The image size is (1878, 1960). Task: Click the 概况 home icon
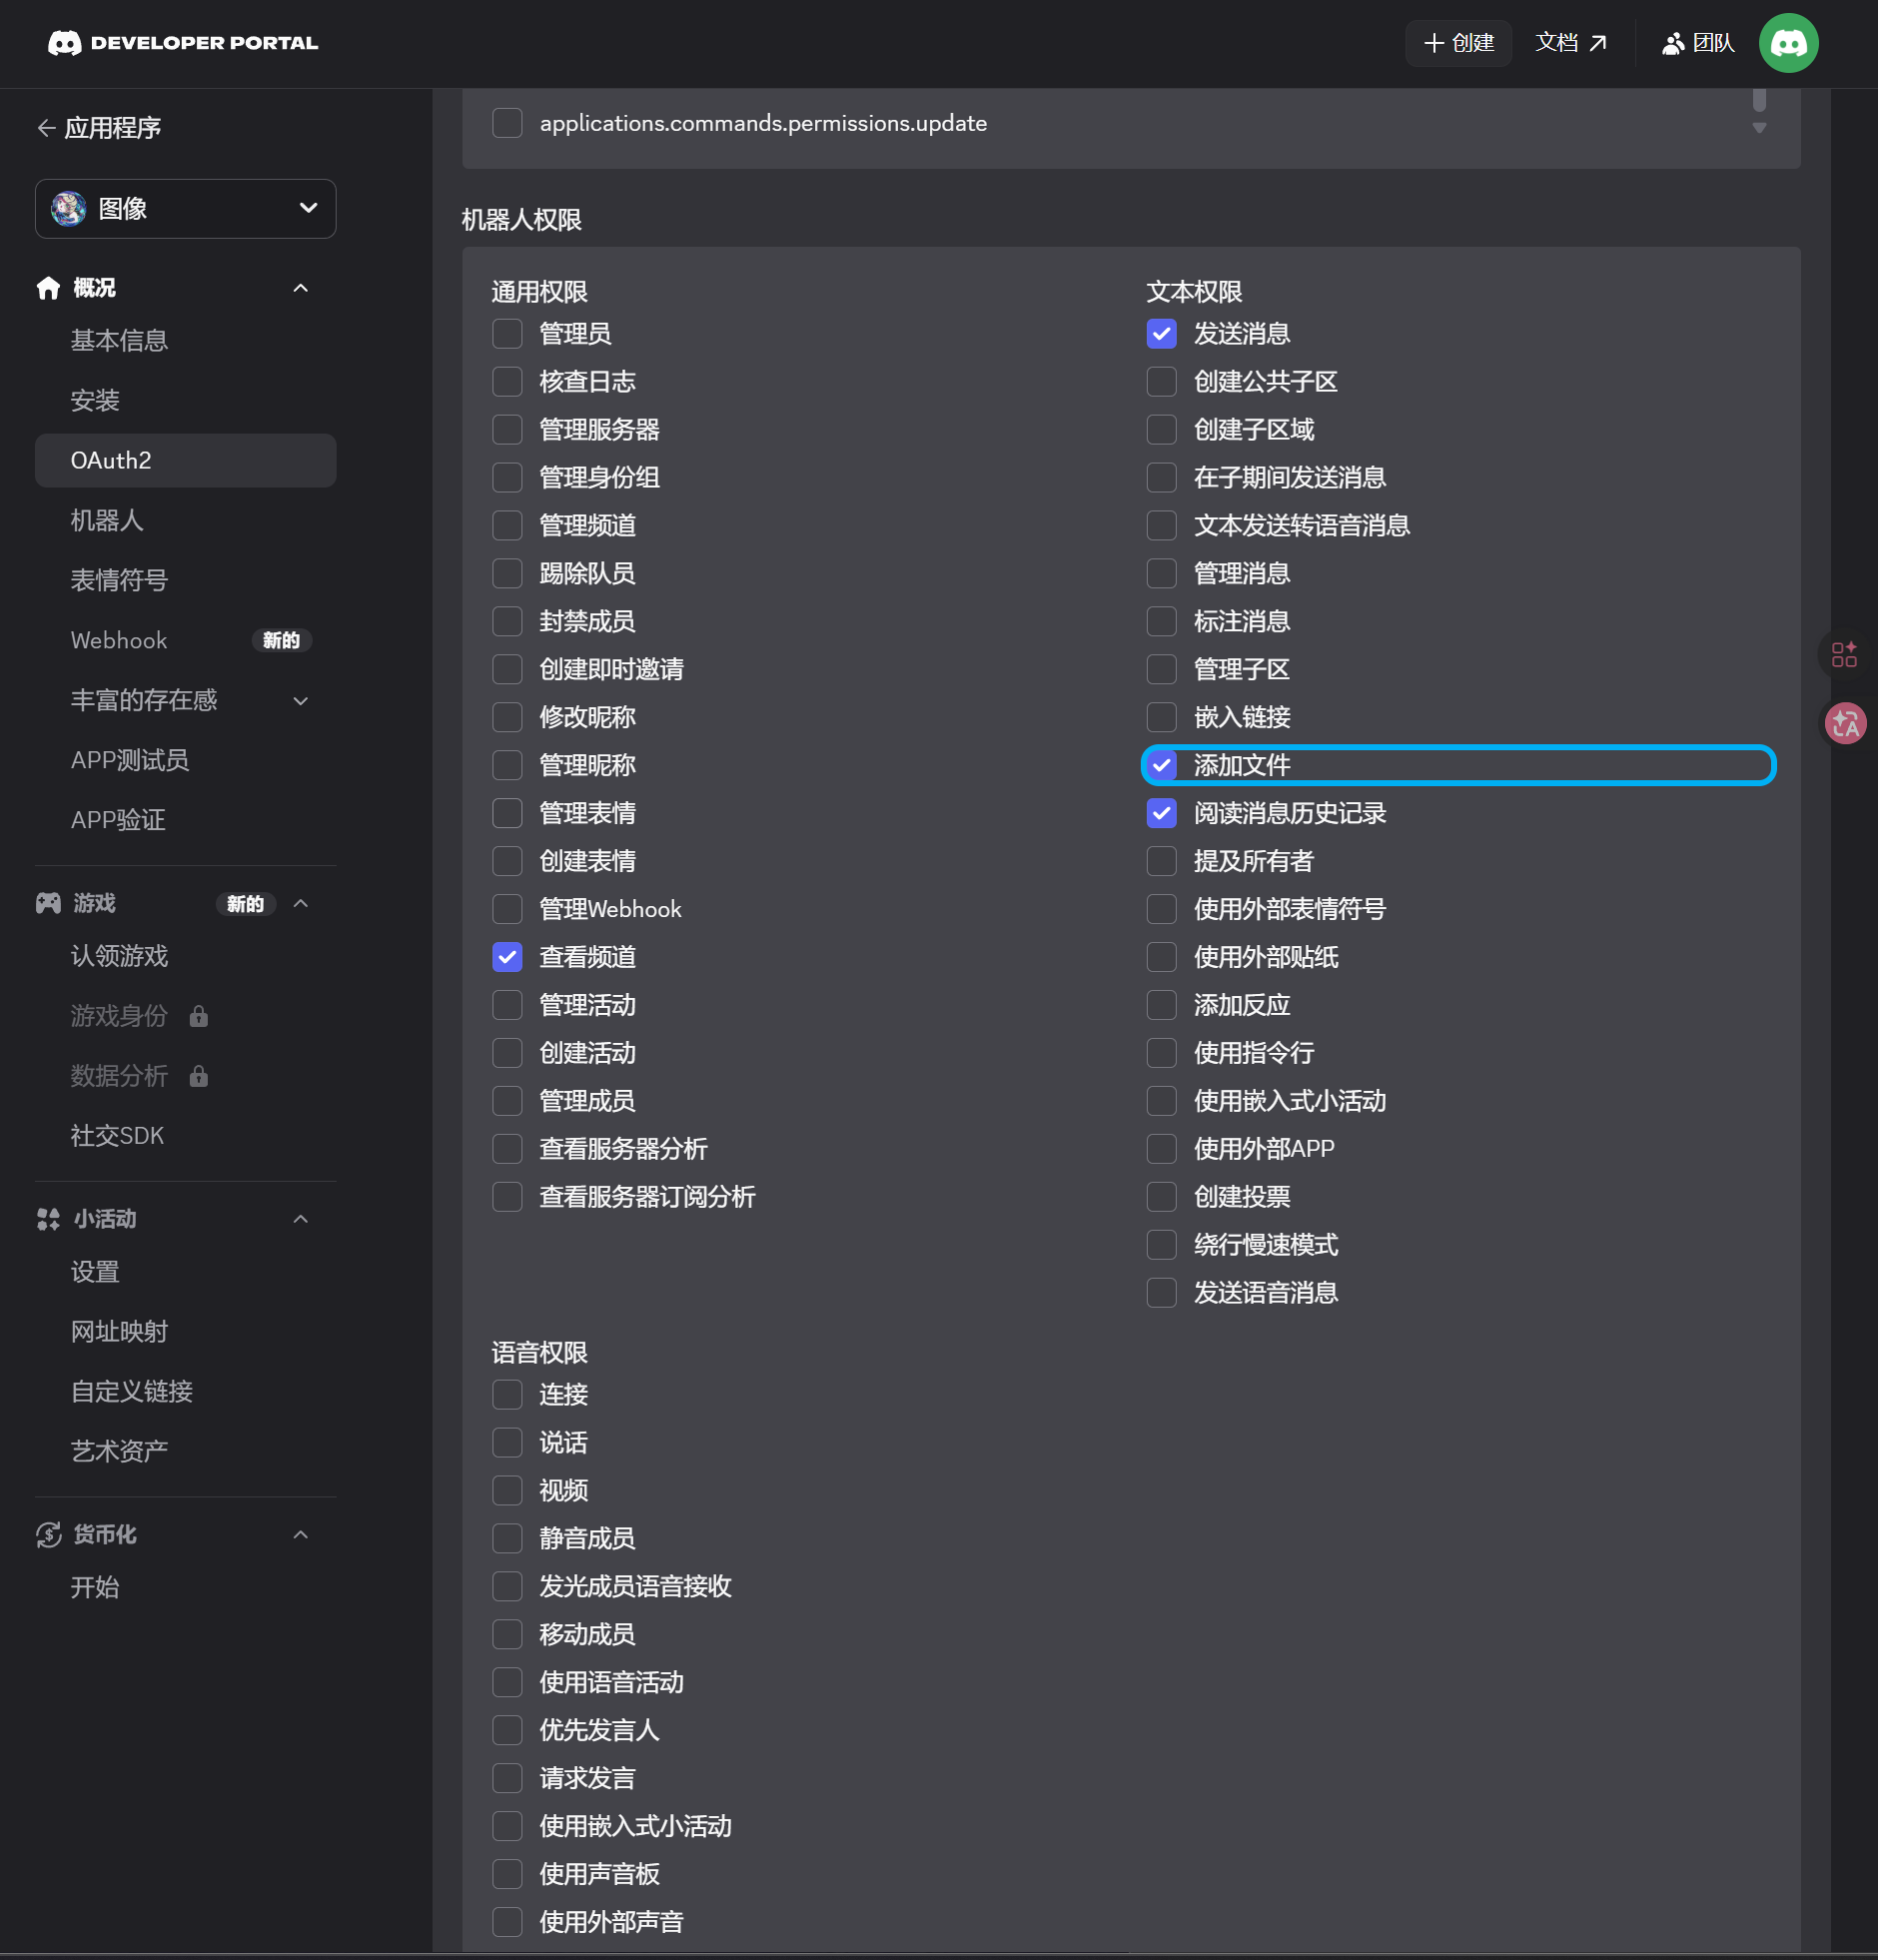[48, 288]
